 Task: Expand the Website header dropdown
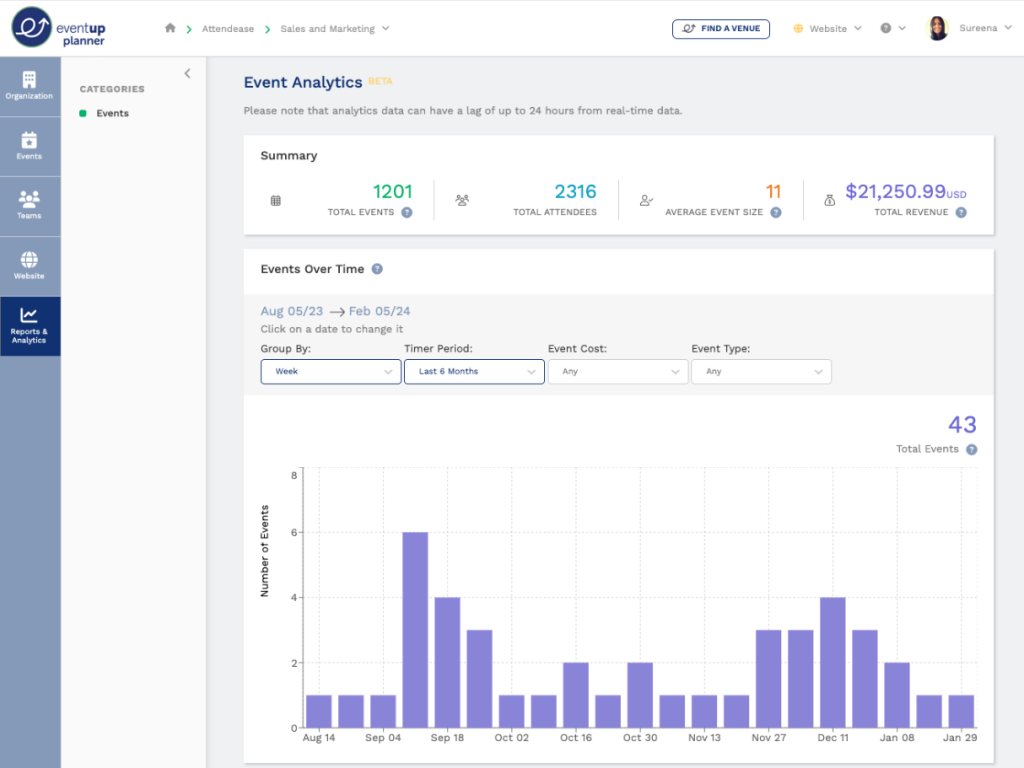tap(858, 28)
